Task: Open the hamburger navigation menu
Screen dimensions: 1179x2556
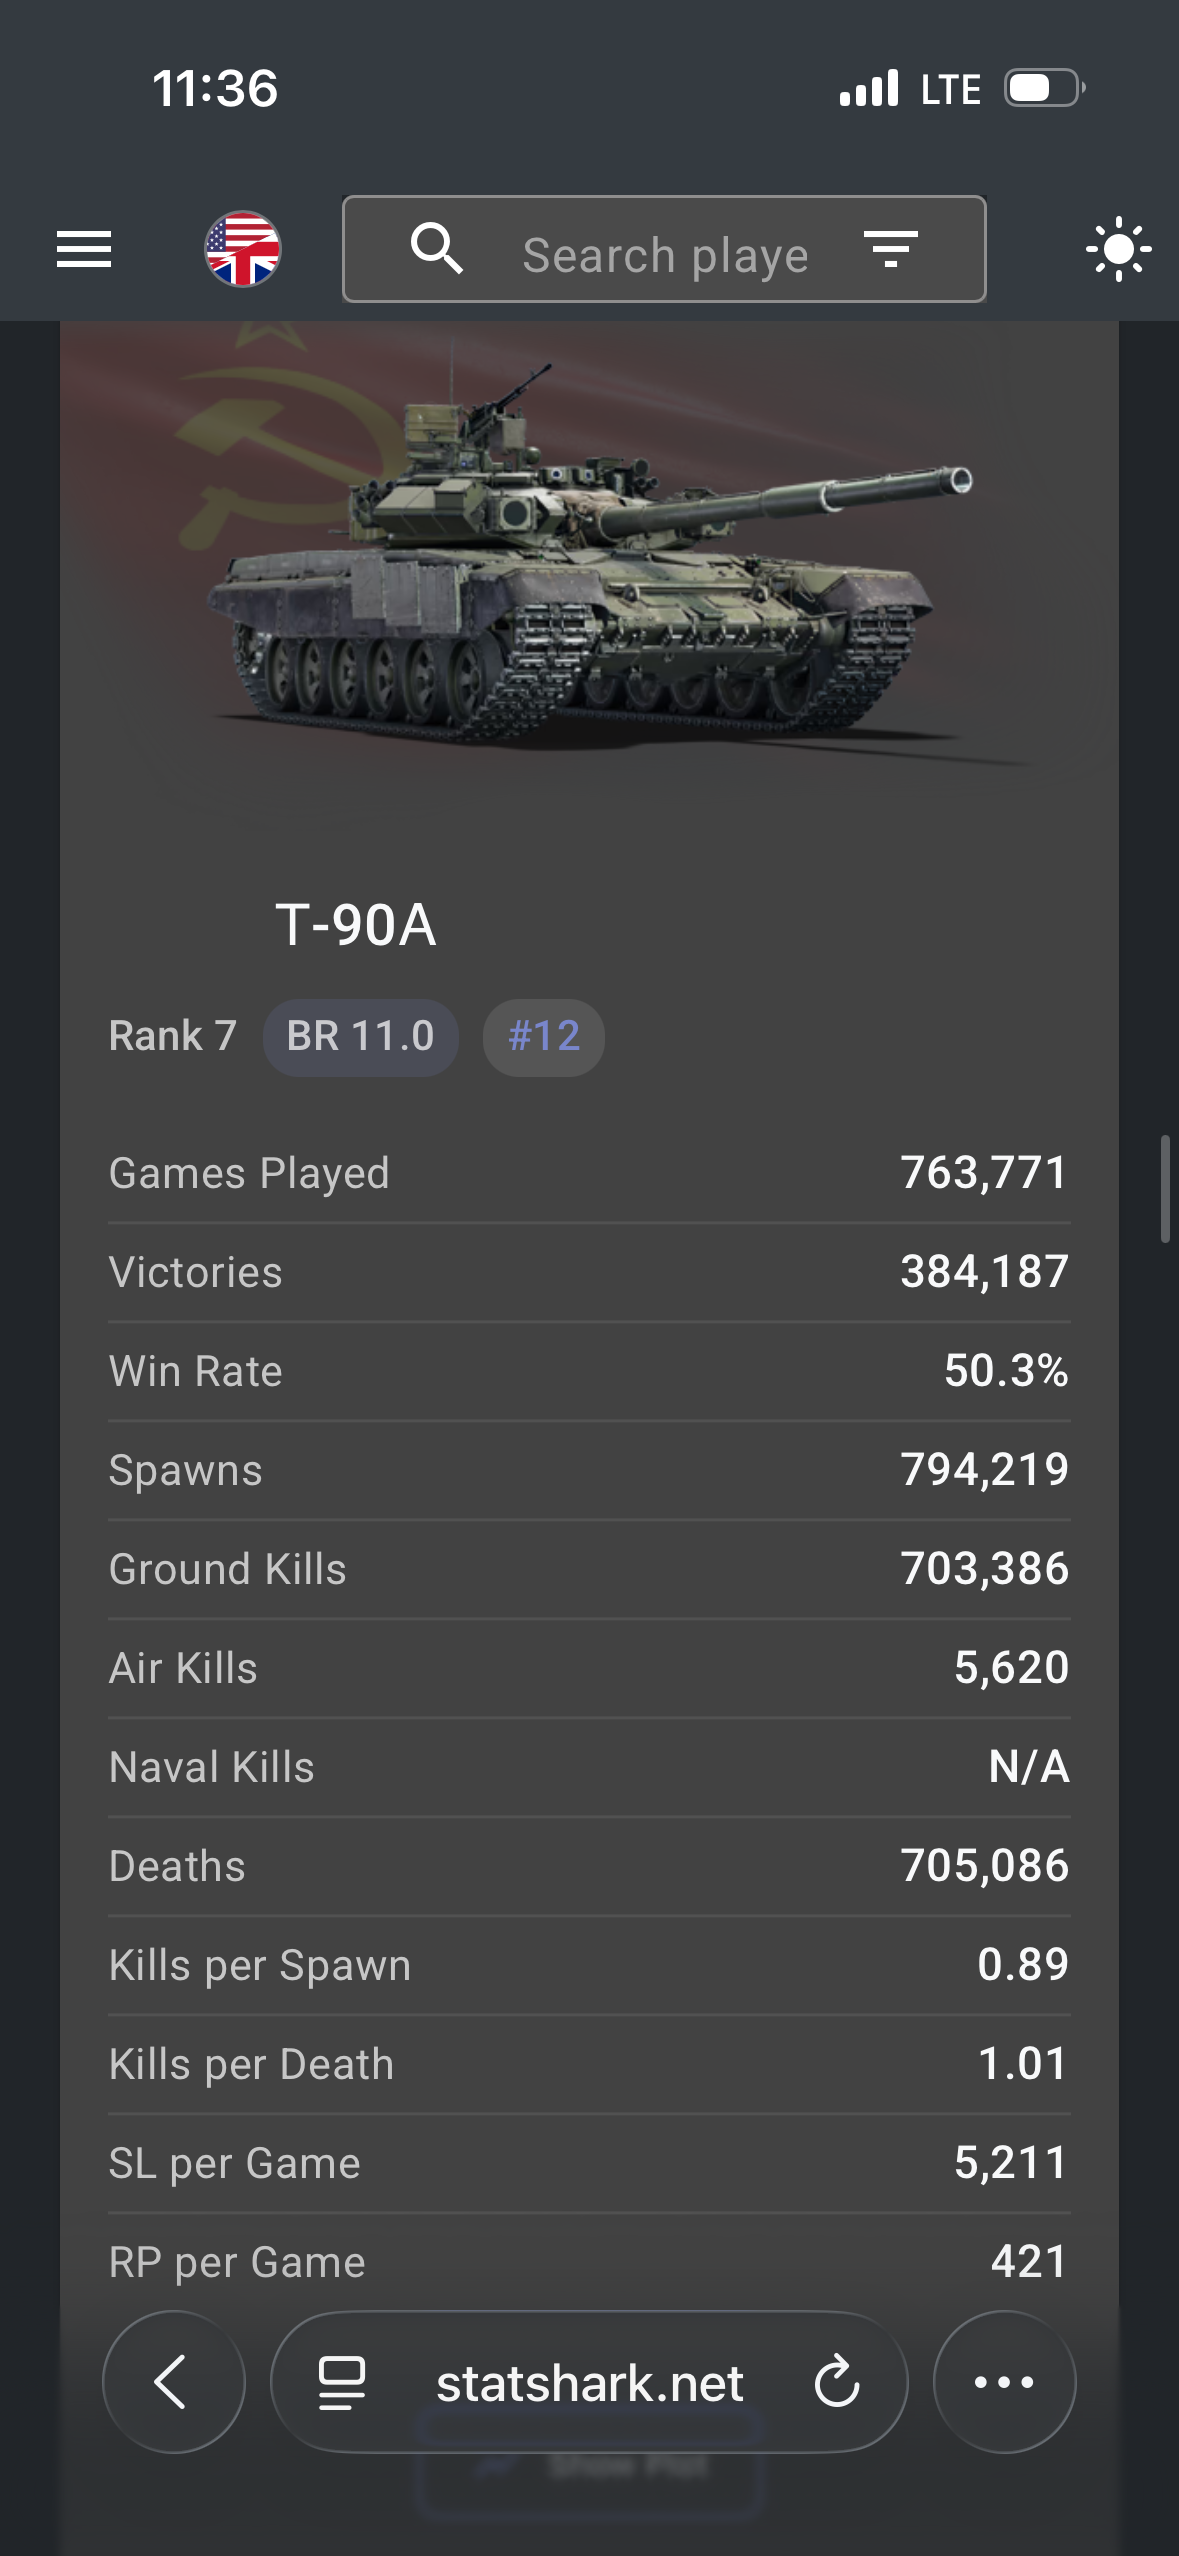Action: pos(84,249)
